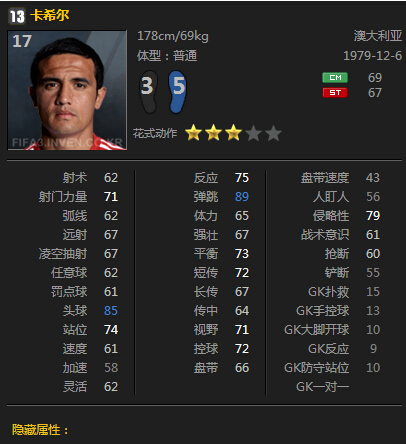Click the red ST position badge
This screenshot has width=406, height=444.
click(335, 92)
